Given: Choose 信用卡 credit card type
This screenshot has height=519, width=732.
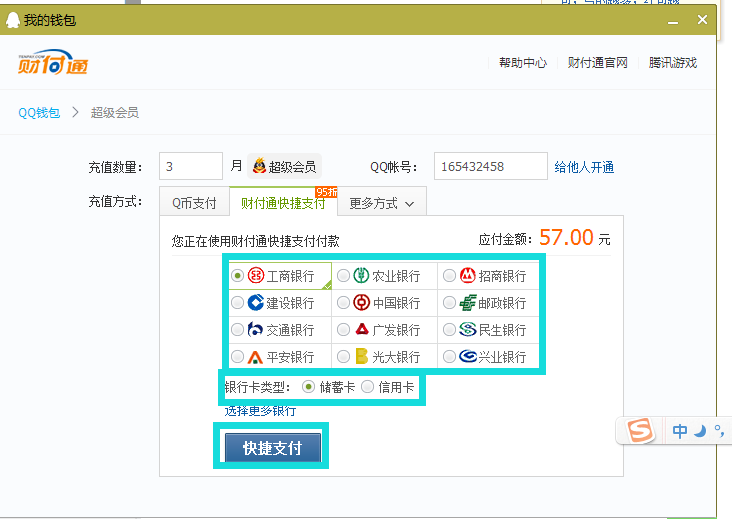Looking at the screenshot, I should [367, 387].
